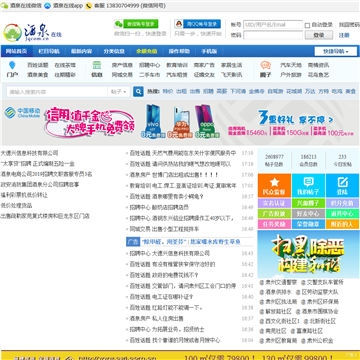360x360 pixels.
Task: Click the green 广告投放 tile
Action: 275,214
